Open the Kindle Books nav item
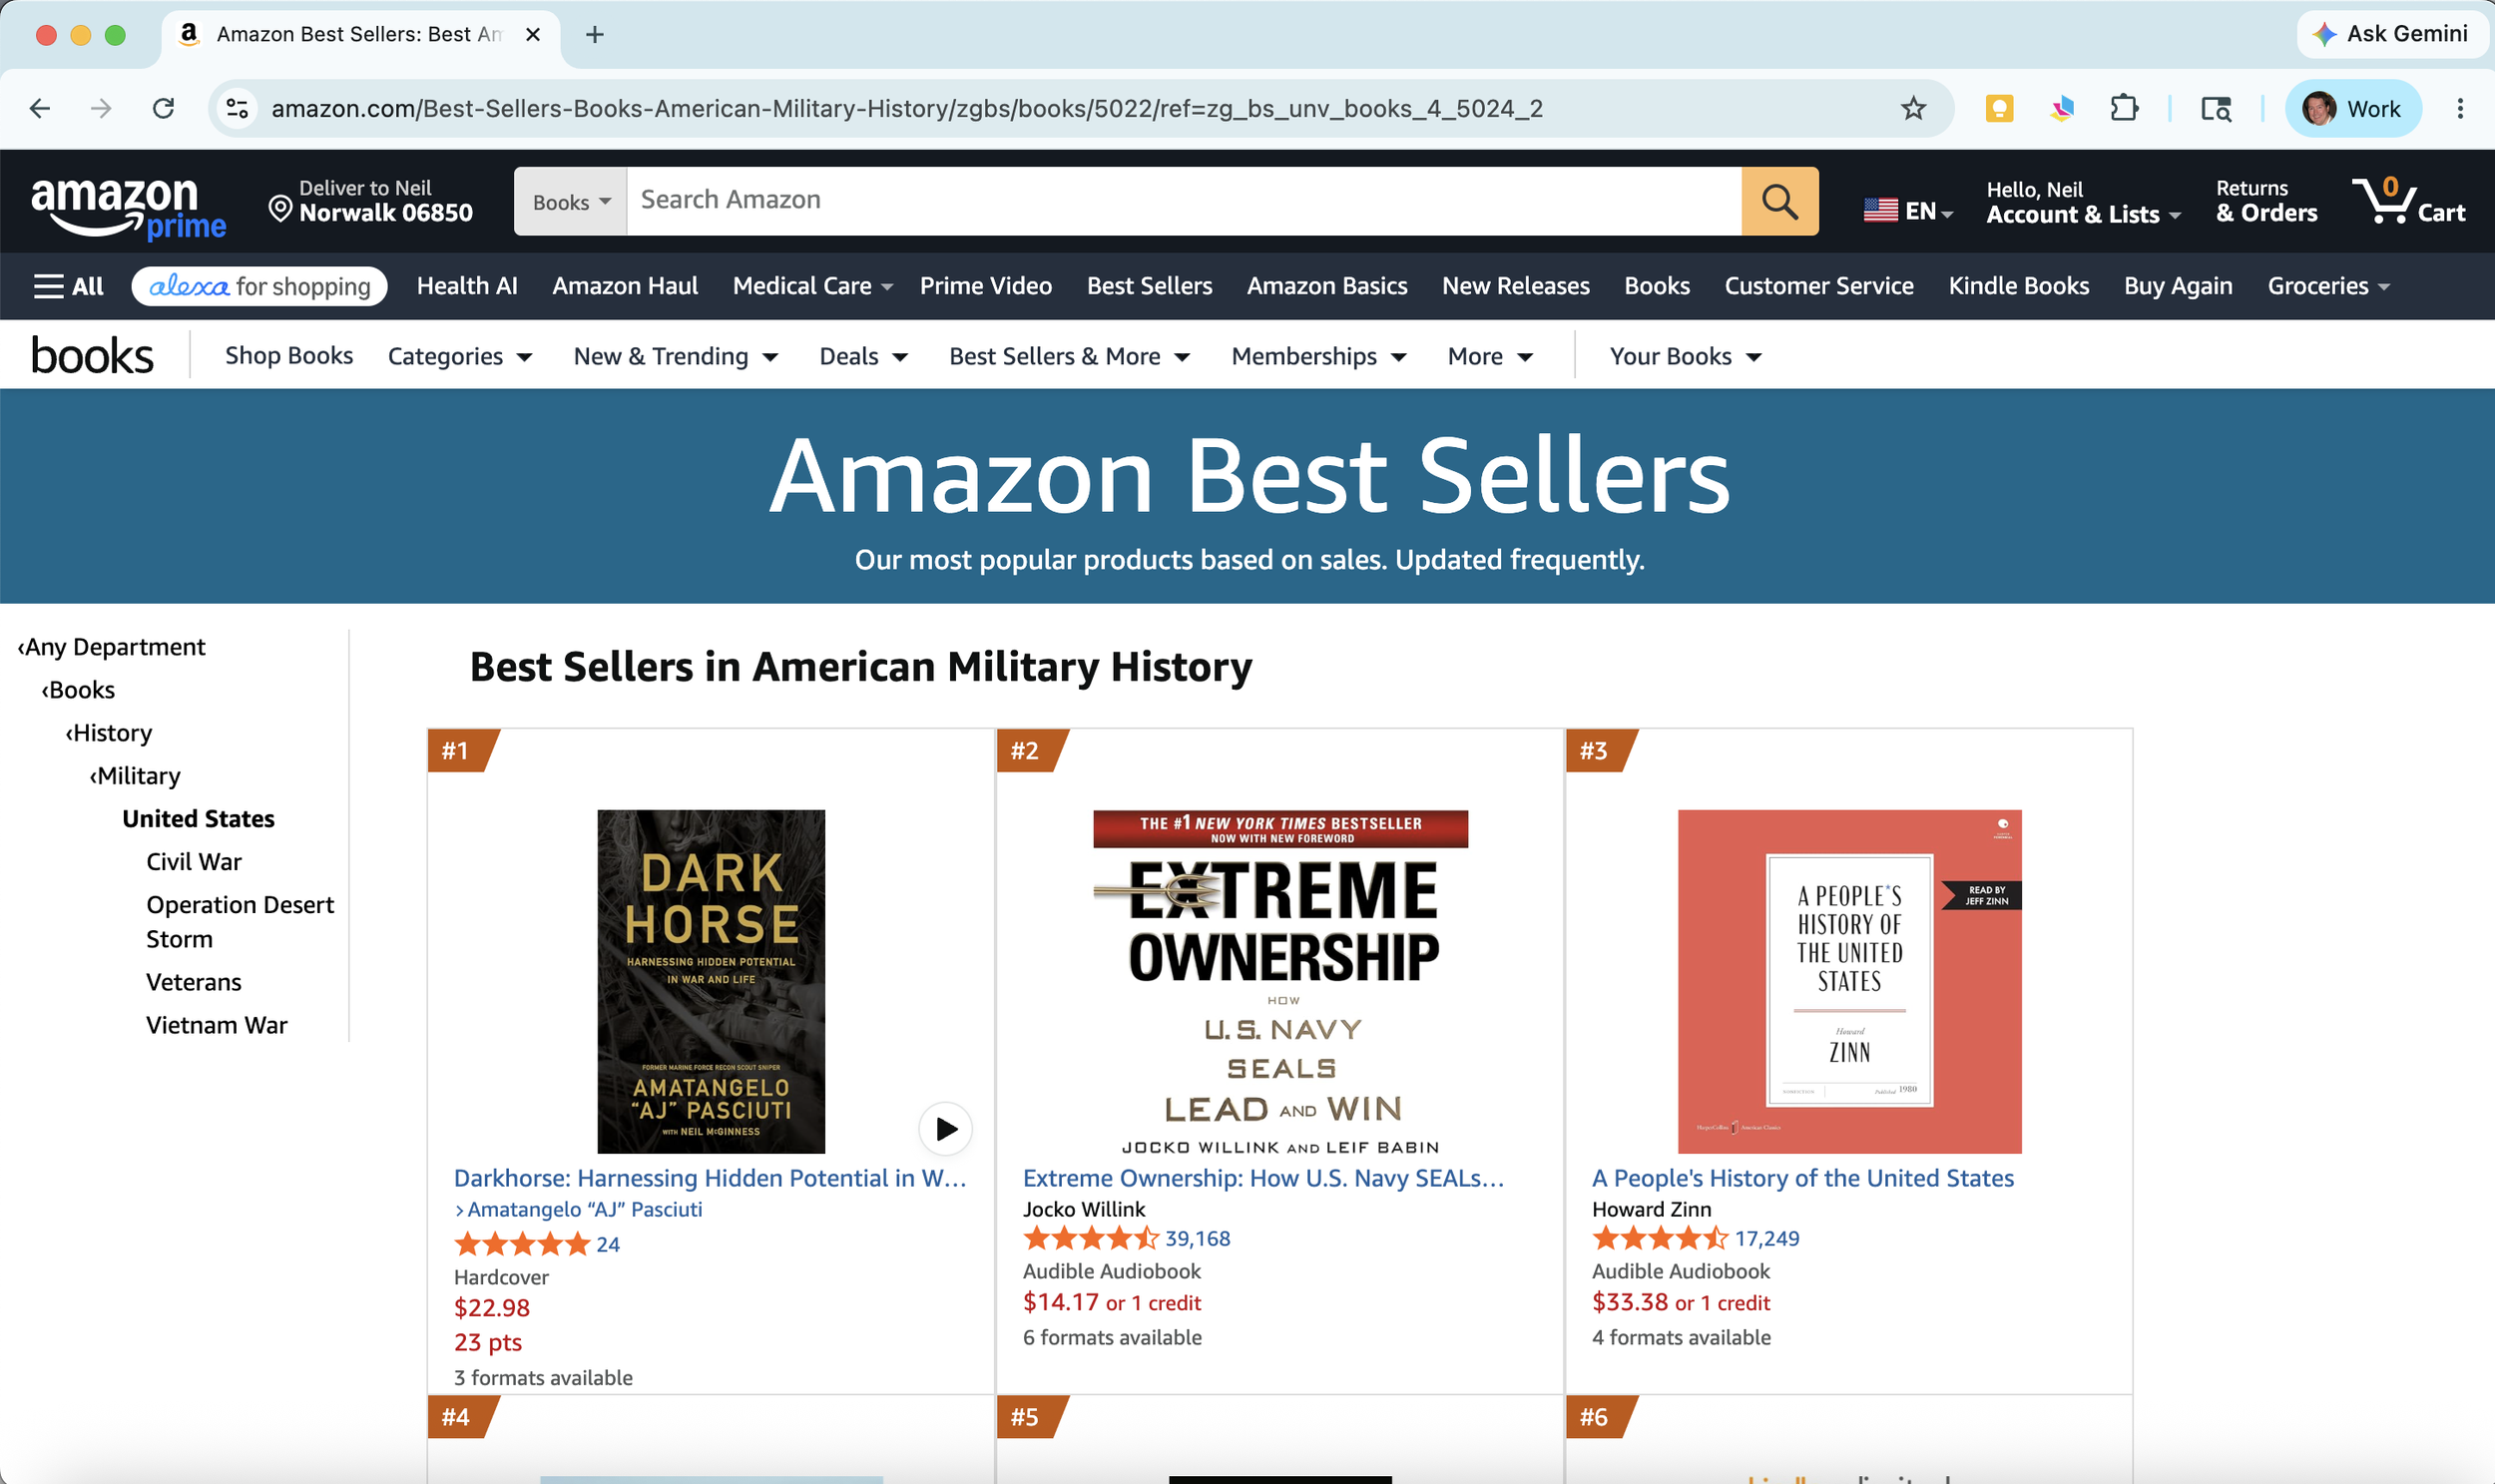The height and width of the screenshot is (1484, 2495). 2018,286
